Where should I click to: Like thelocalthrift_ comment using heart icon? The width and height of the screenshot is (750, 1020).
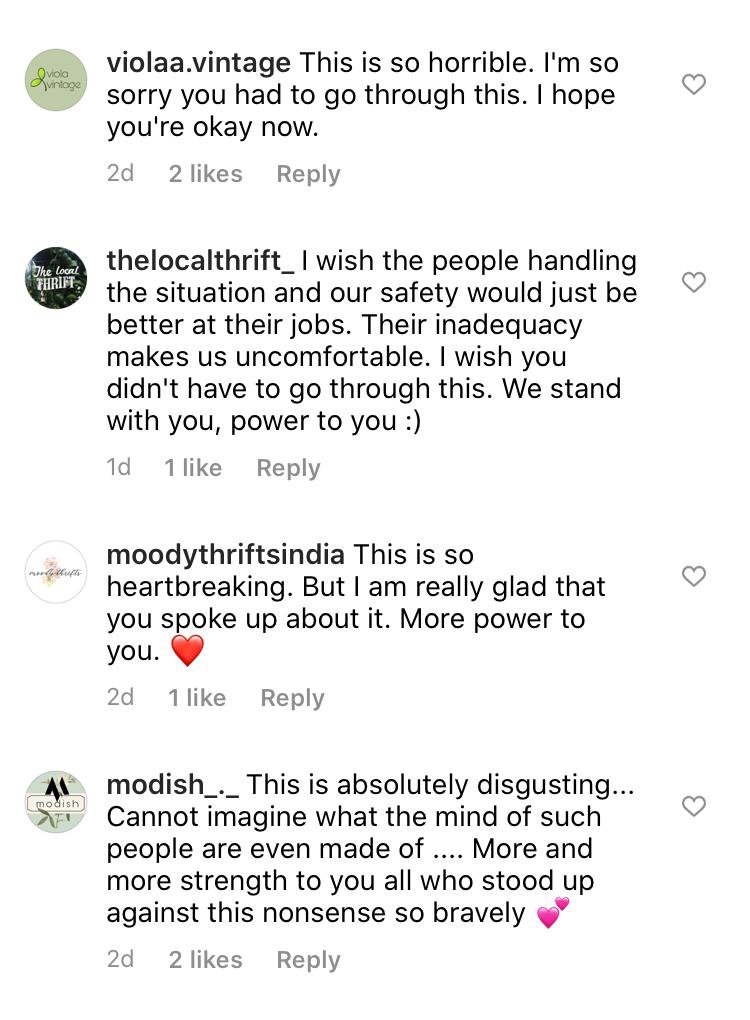point(693,282)
